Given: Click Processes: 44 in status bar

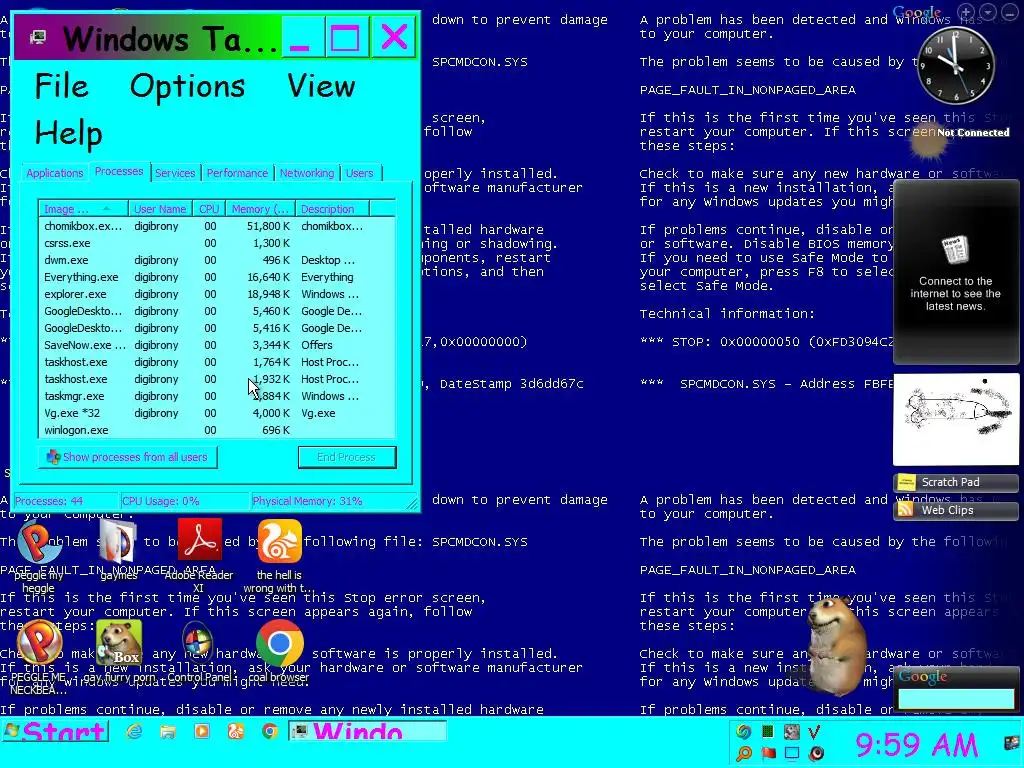Looking at the screenshot, I should click(x=50, y=502).
